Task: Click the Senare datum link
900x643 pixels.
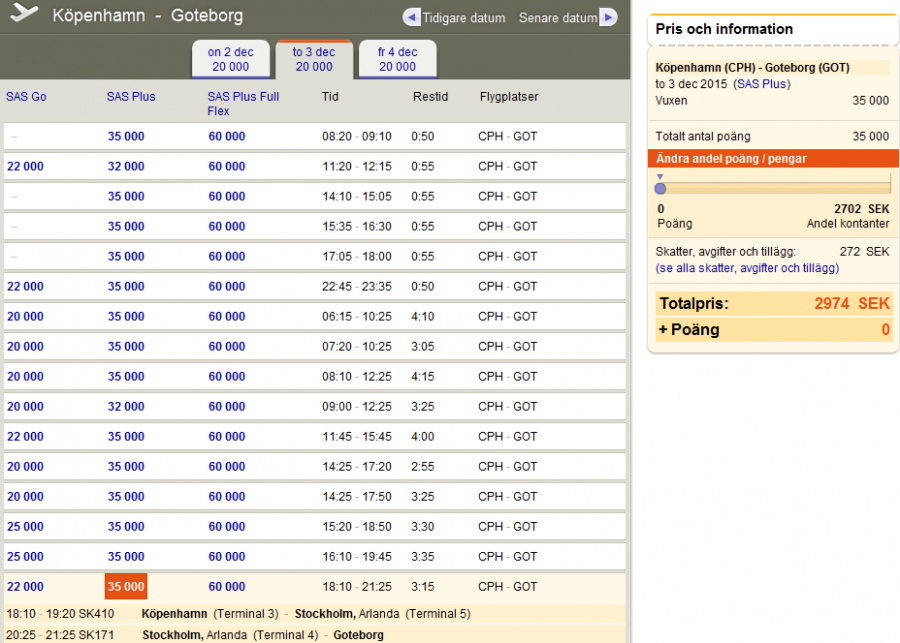Action: click(x=558, y=18)
